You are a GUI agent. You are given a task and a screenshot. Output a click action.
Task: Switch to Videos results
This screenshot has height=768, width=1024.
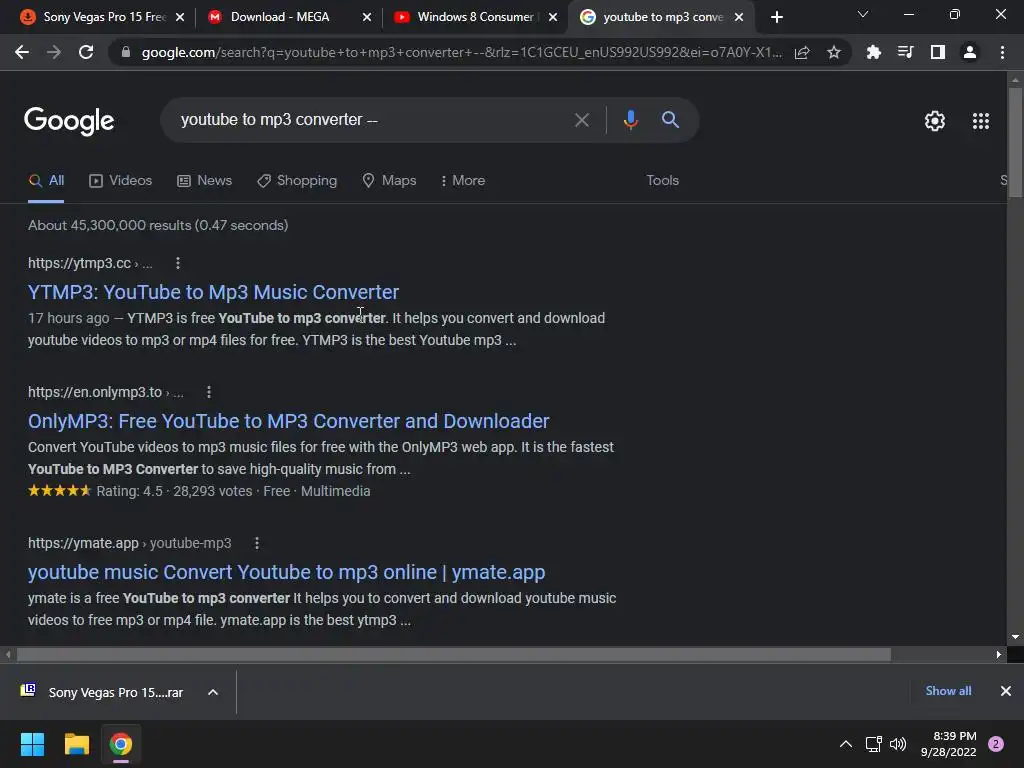click(x=120, y=181)
